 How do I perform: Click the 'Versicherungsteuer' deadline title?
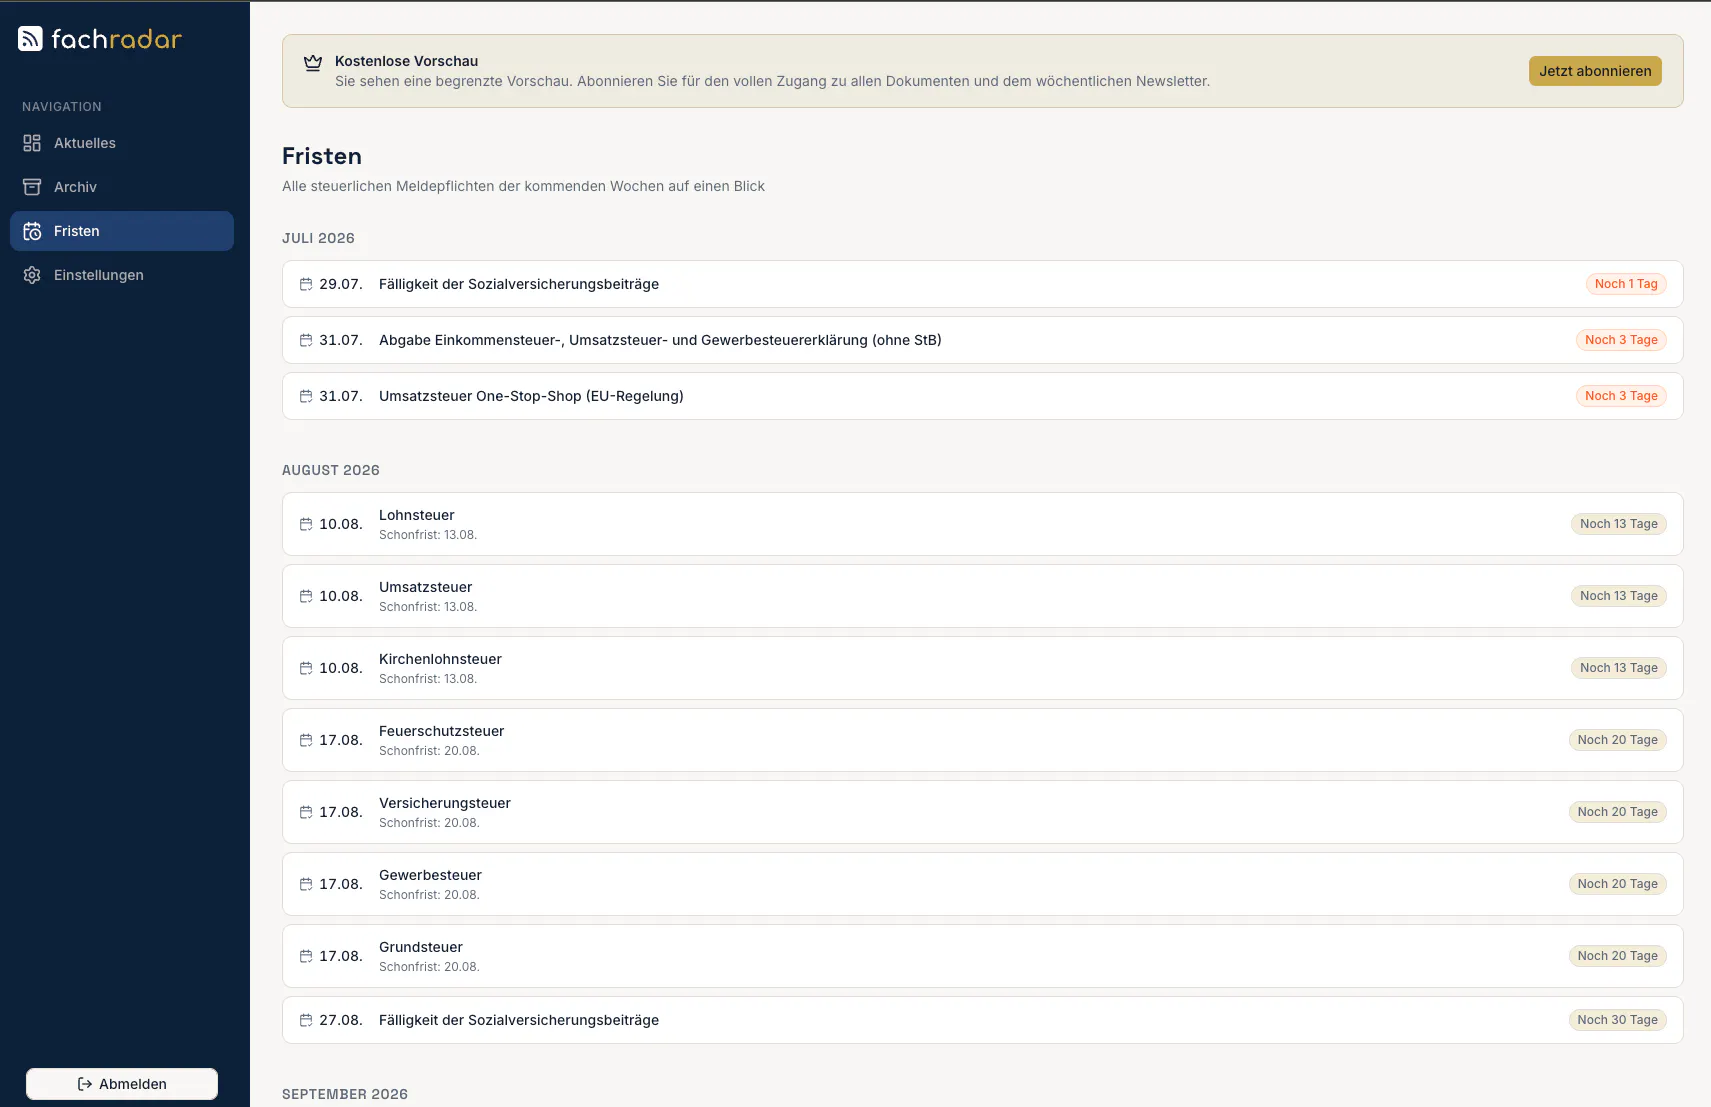(x=445, y=803)
